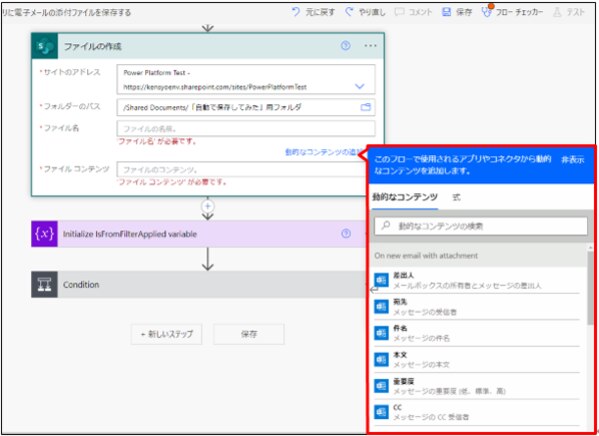Click the ファイル コンテンツ input field

(x=242, y=169)
